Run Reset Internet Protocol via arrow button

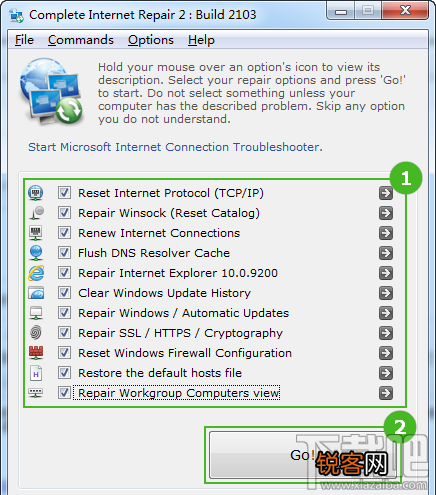point(386,193)
